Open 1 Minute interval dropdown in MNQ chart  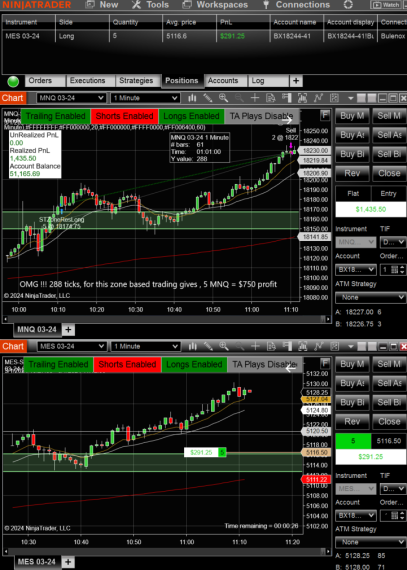pyautogui.click(x=145, y=98)
